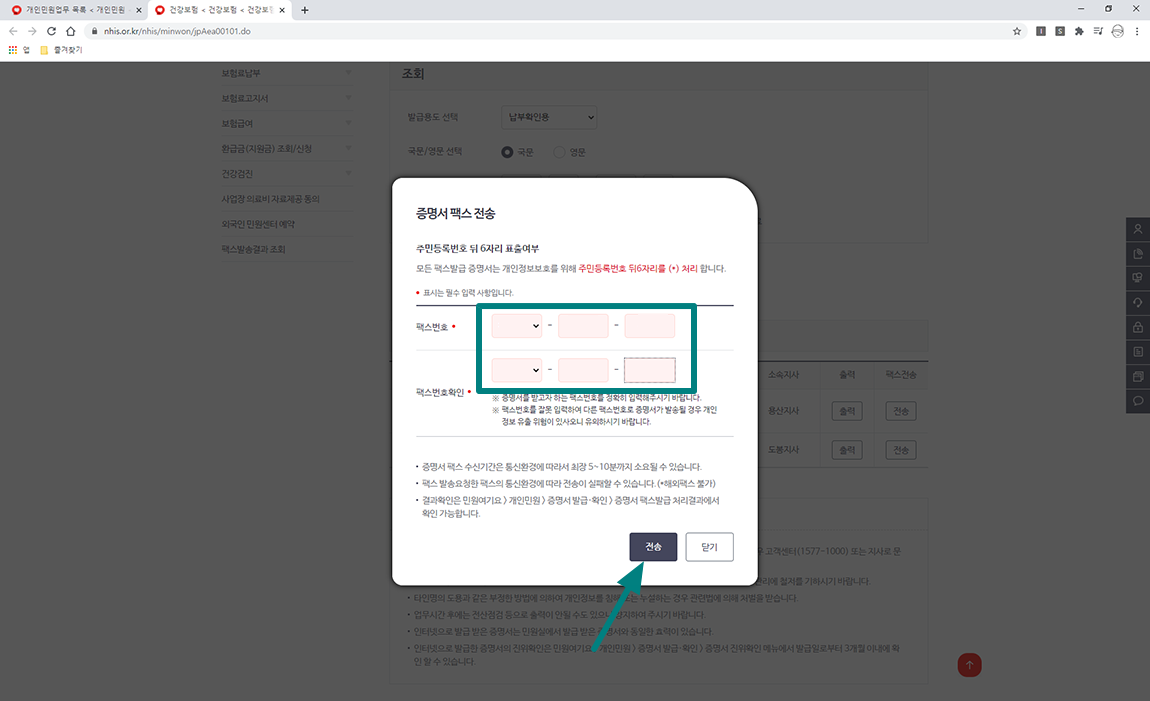1150x701 pixels.
Task: Open the 'S' extension icon in toolbar
Action: 1060,31
